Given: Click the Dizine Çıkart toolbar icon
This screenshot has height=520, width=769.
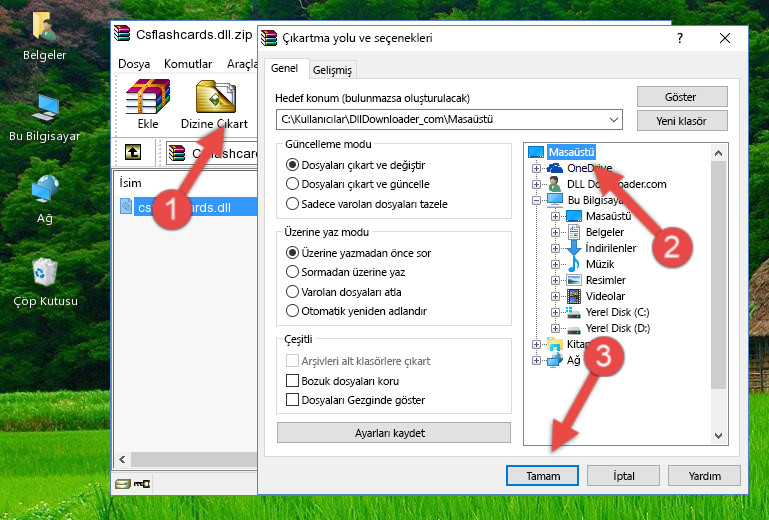Looking at the screenshot, I should (x=215, y=97).
